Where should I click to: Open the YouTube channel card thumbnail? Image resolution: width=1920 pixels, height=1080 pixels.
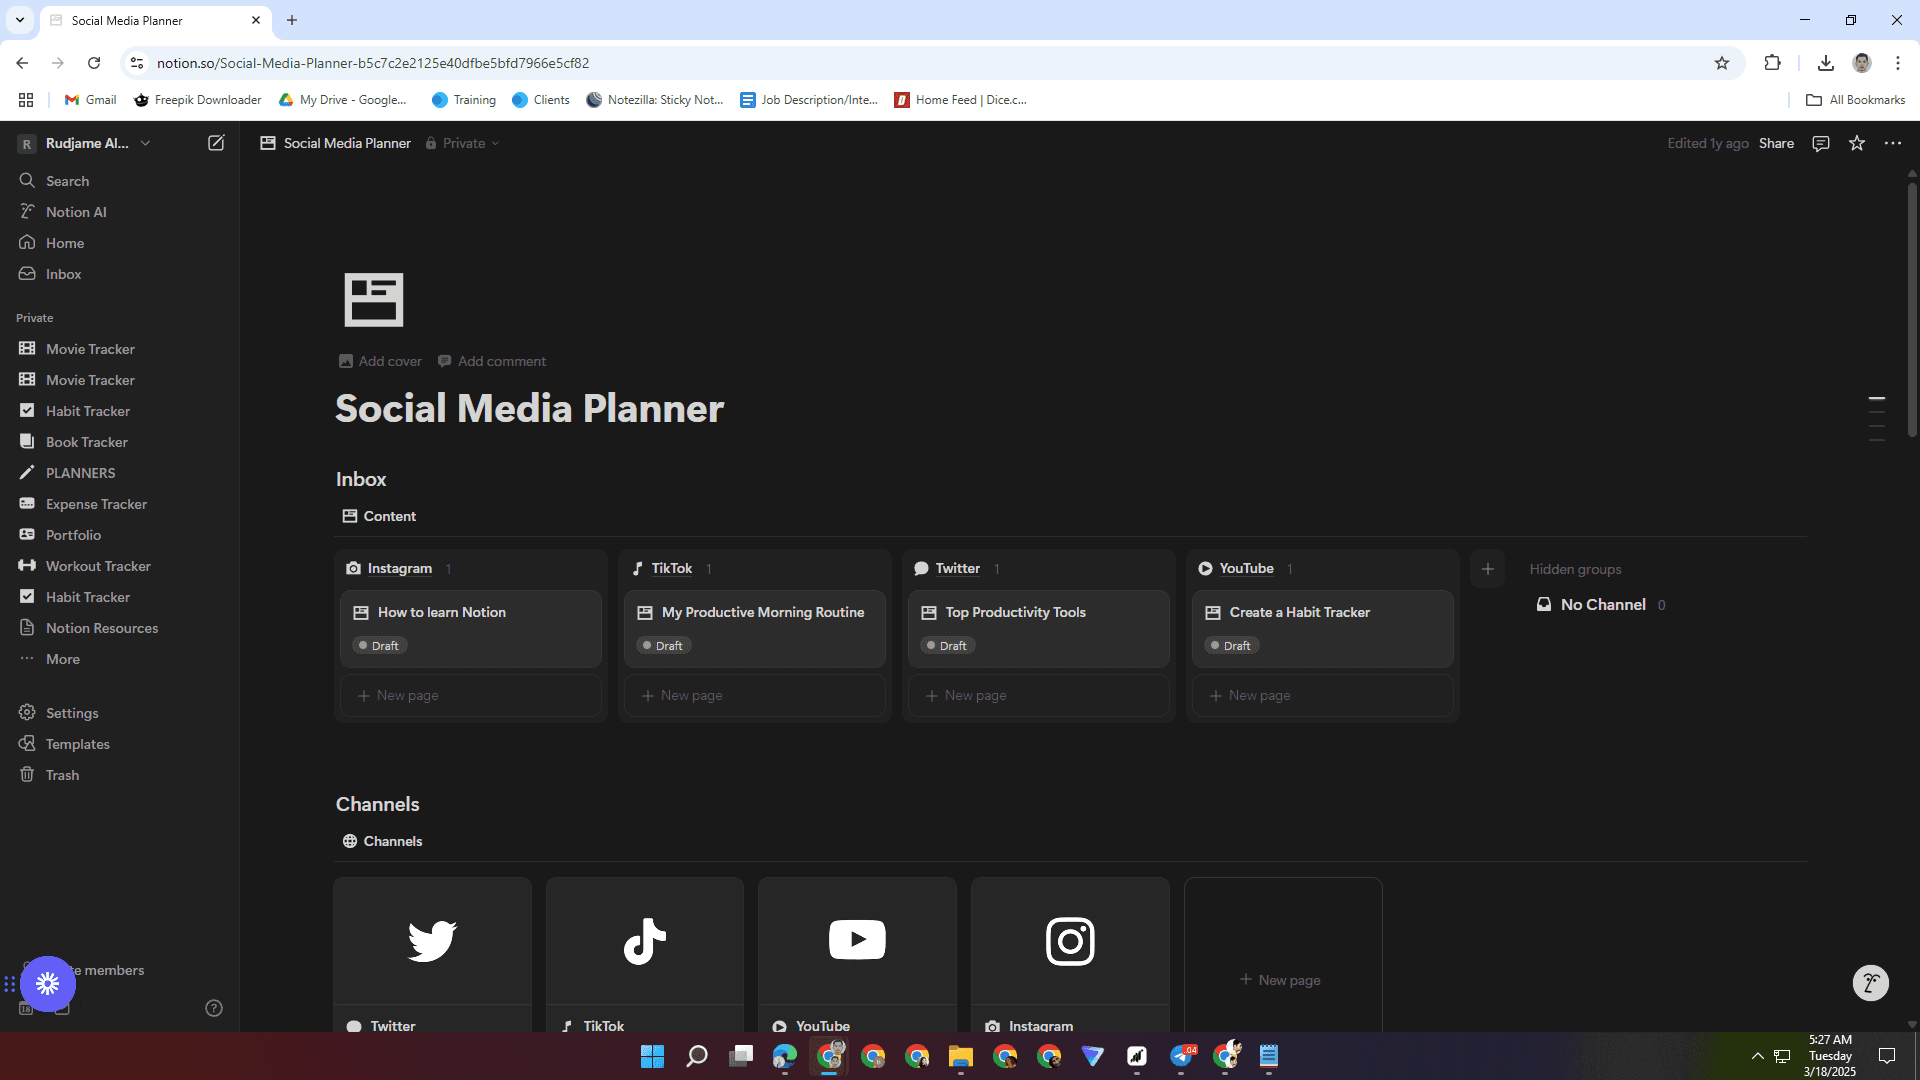click(x=857, y=940)
